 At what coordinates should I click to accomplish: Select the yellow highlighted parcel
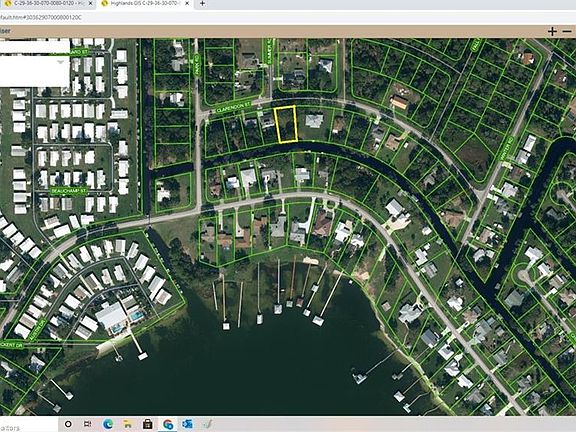click(286, 124)
